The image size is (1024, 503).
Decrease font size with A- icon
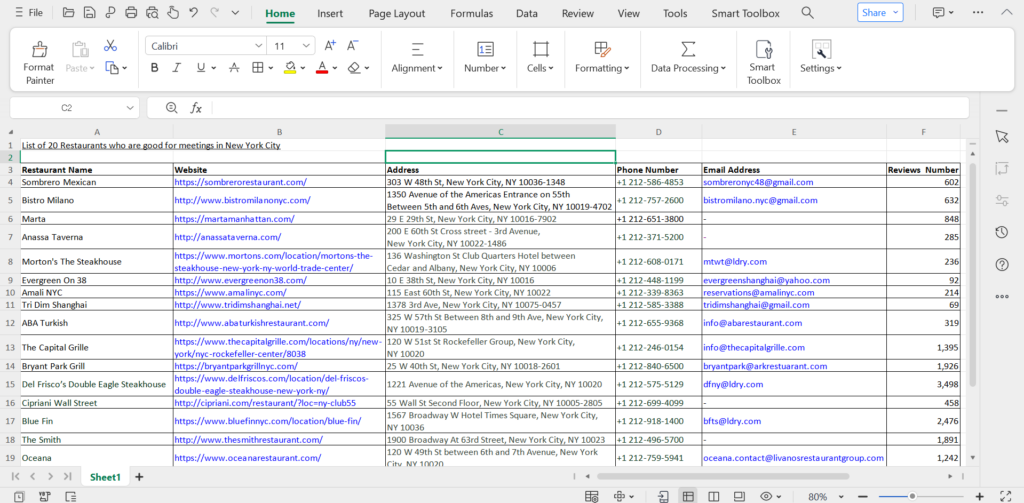pos(353,46)
